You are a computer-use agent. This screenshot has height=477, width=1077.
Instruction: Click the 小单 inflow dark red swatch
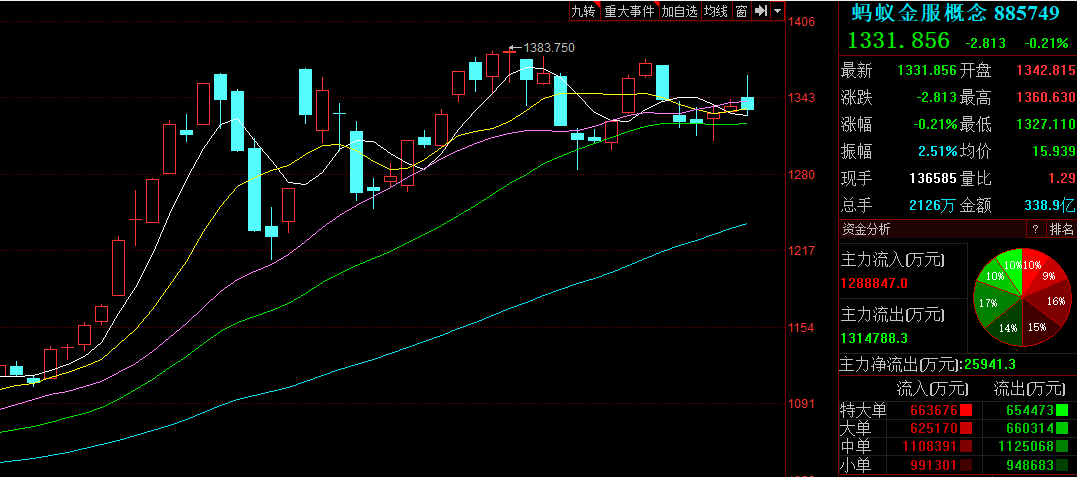tap(966, 464)
